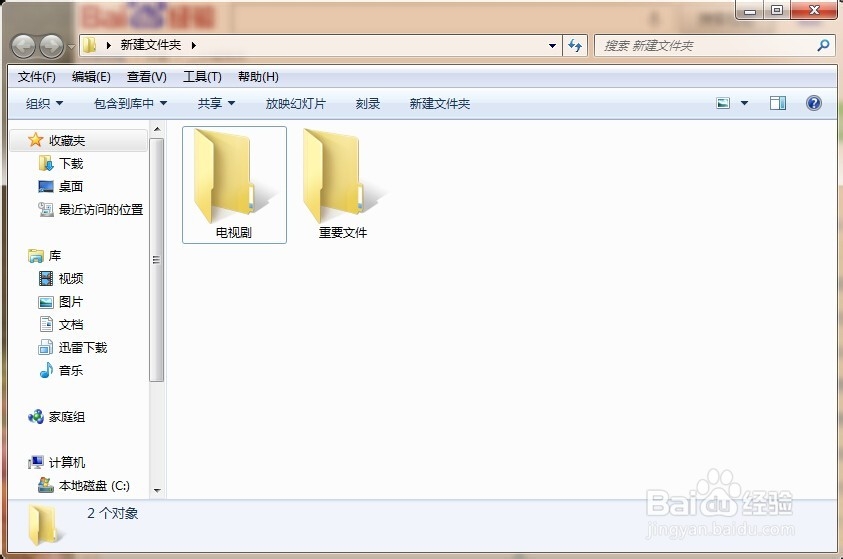Open 下载 in favorites
The height and width of the screenshot is (559, 843).
point(70,163)
